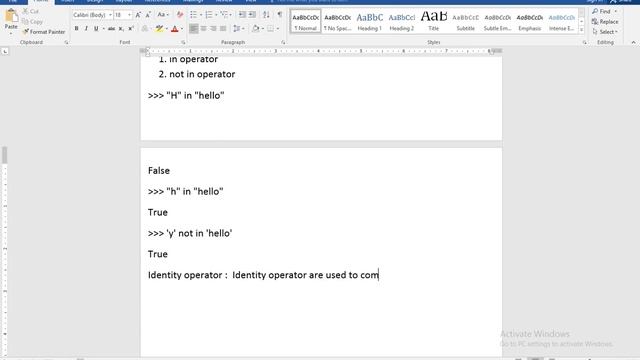640x360 pixels.
Task: Open Font dialog launcher
Action: tap(183, 42)
